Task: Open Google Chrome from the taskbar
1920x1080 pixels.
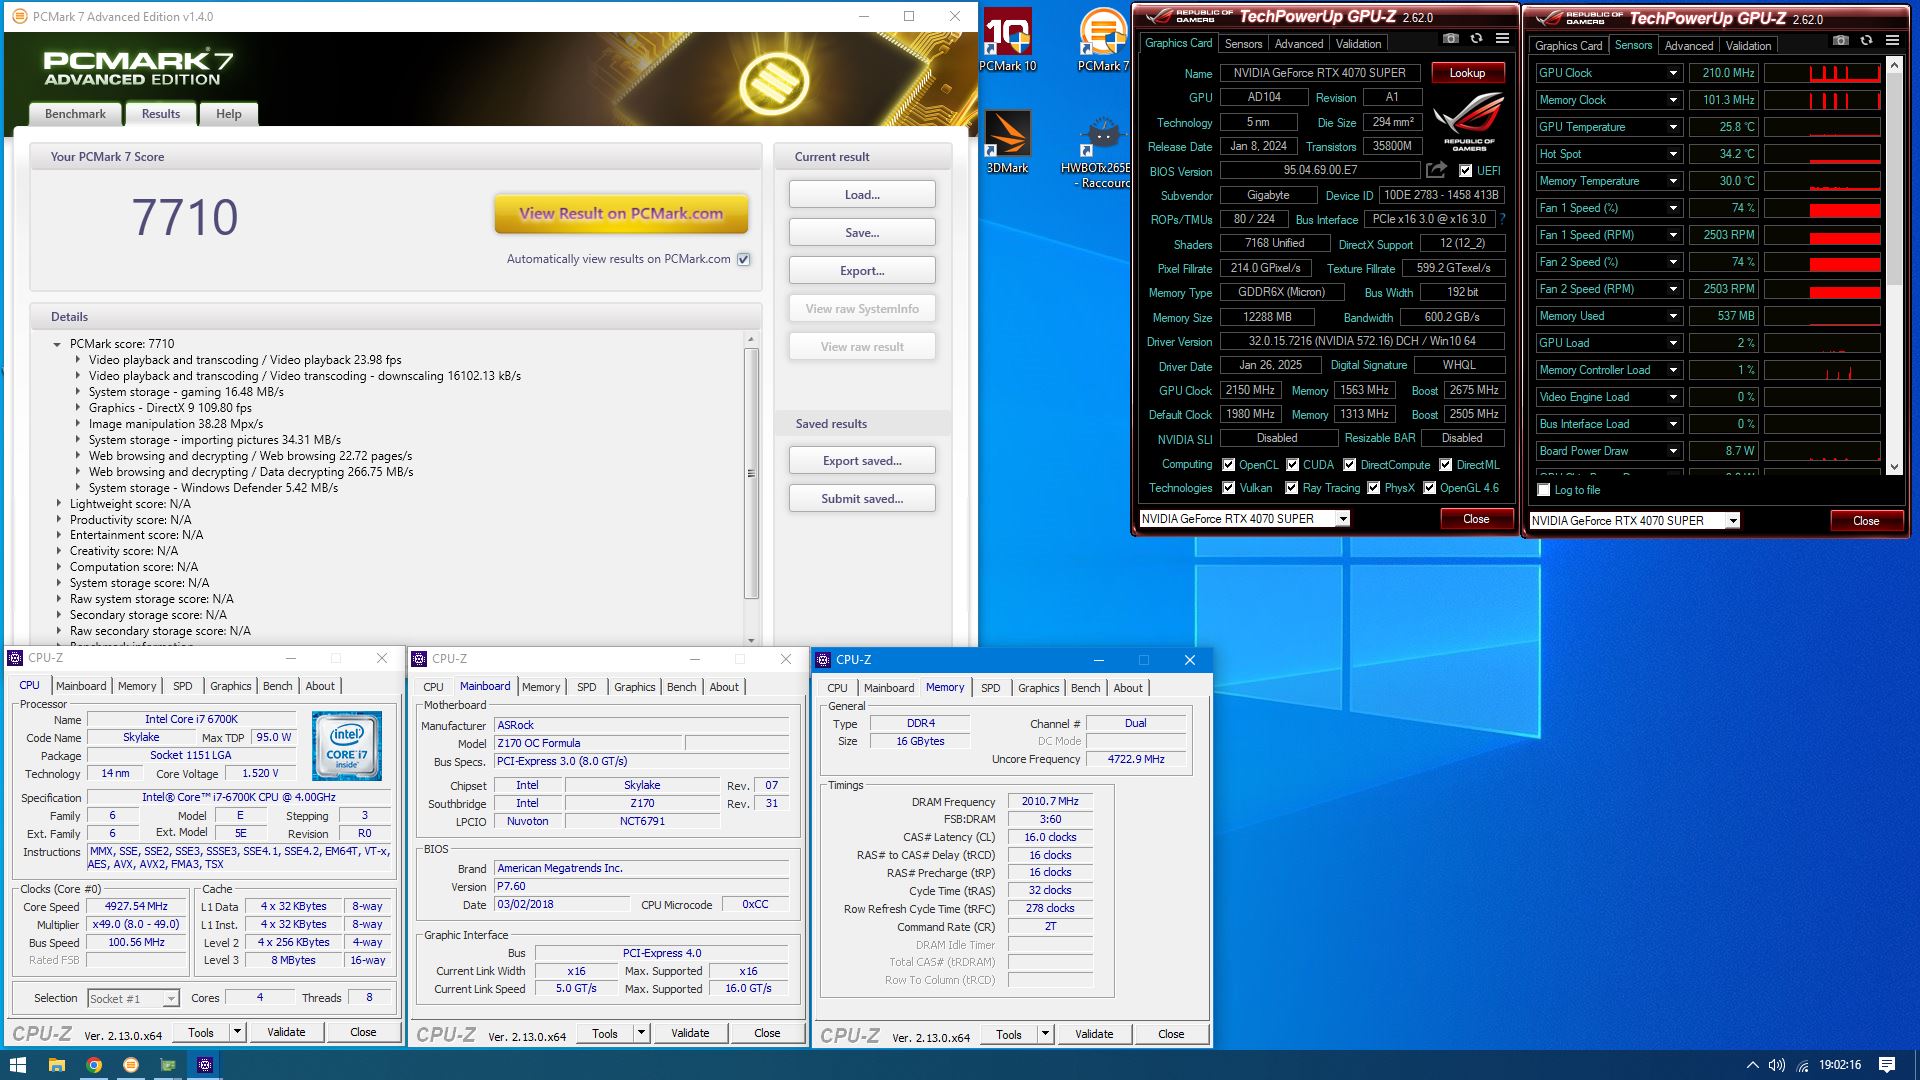Action: click(93, 1065)
